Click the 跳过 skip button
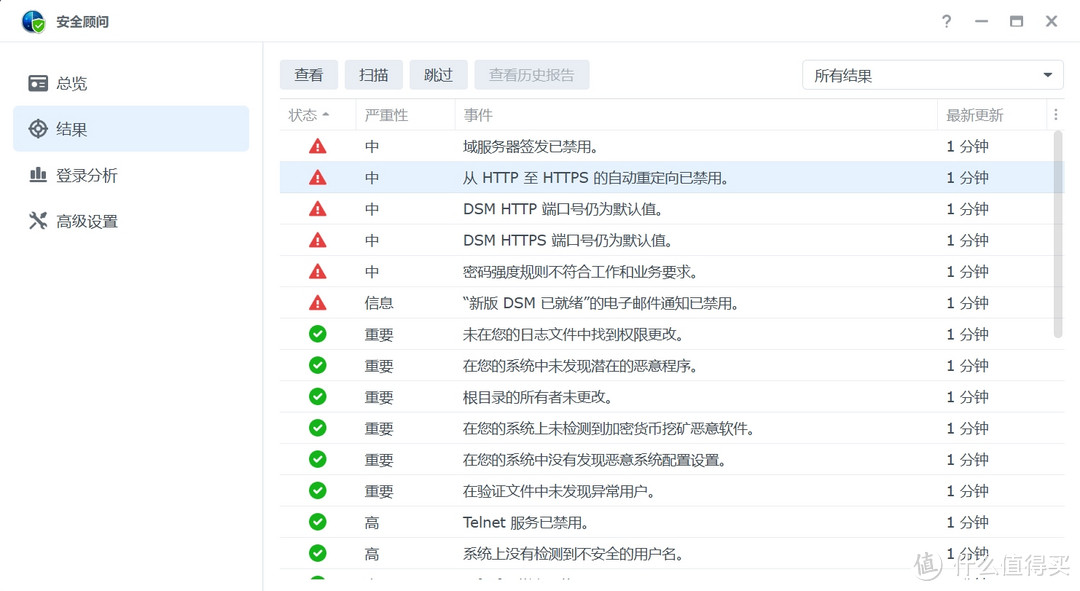The image size is (1080, 591). pos(438,75)
